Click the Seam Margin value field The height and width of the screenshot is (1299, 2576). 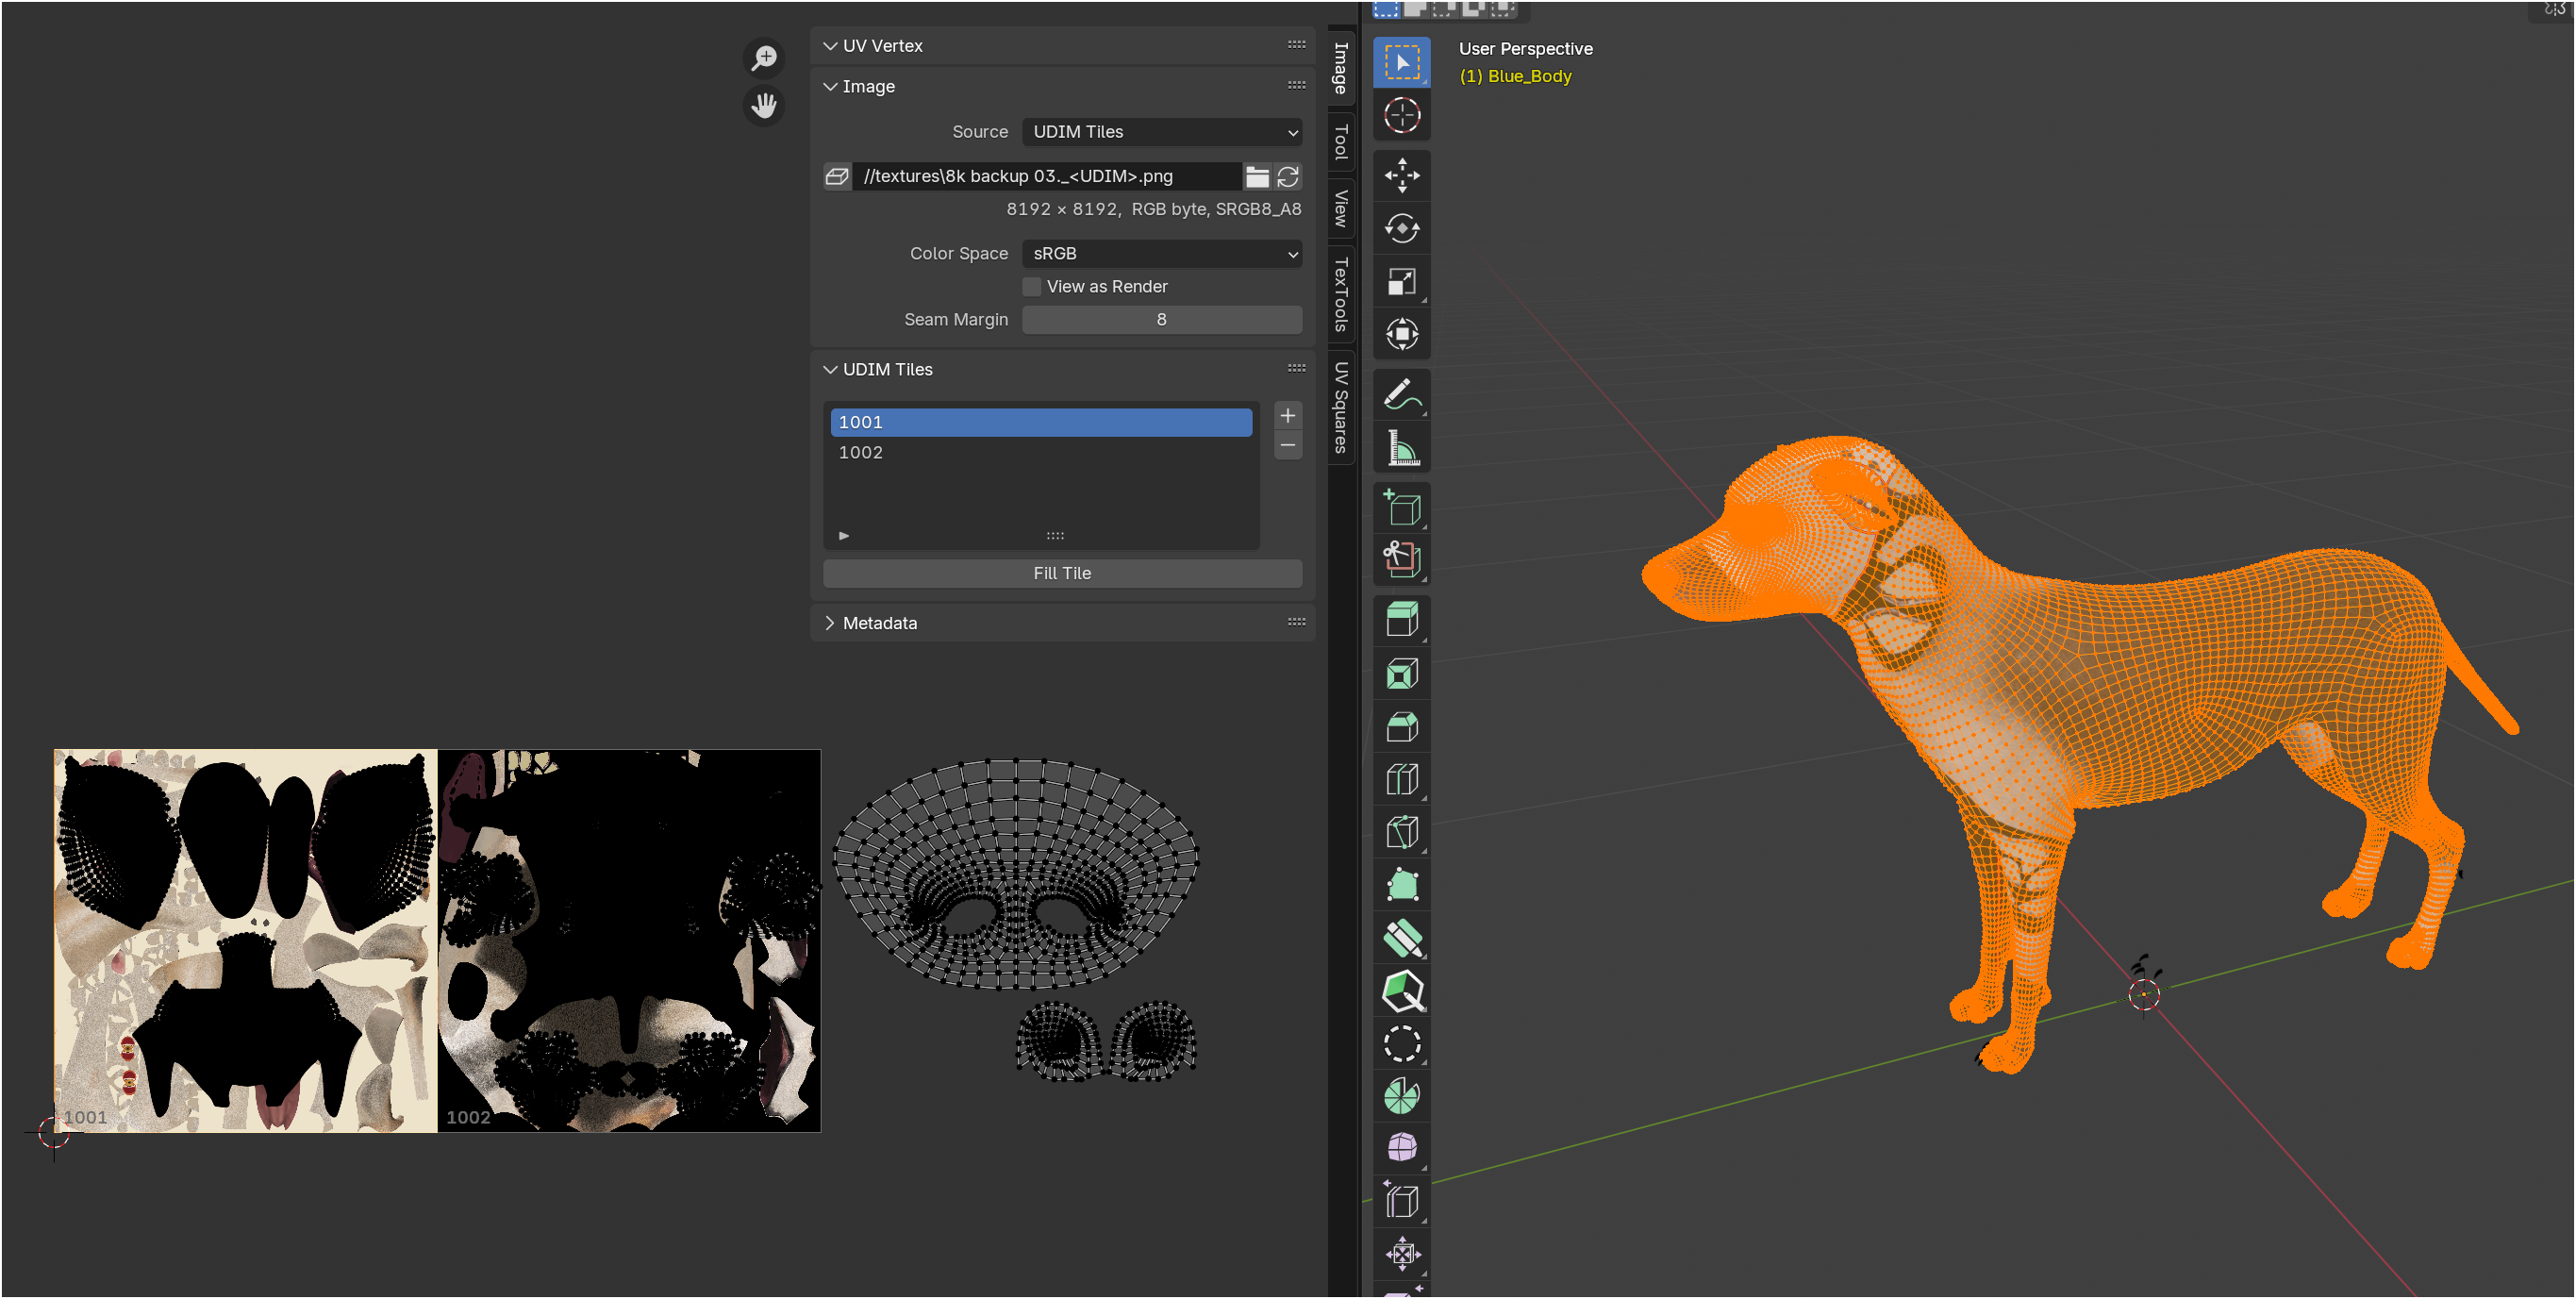pyautogui.click(x=1162, y=320)
